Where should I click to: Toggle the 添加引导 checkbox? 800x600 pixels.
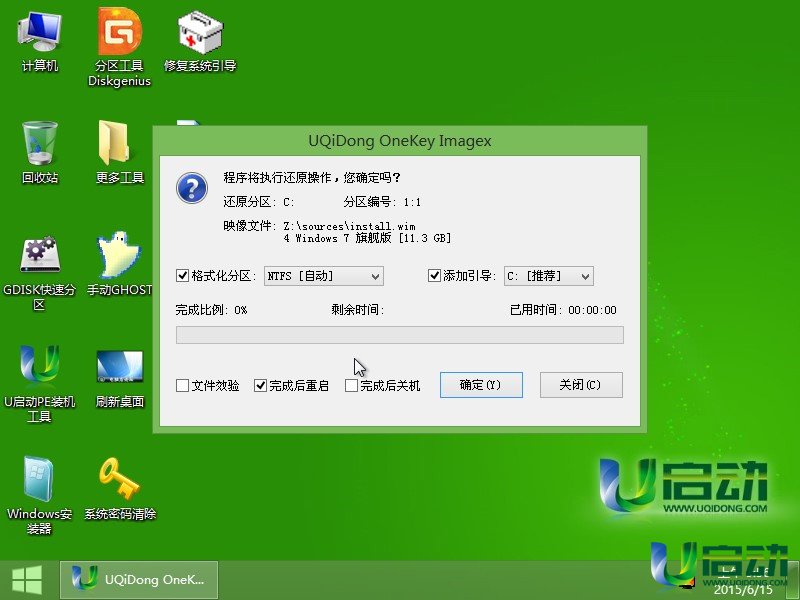(x=434, y=276)
